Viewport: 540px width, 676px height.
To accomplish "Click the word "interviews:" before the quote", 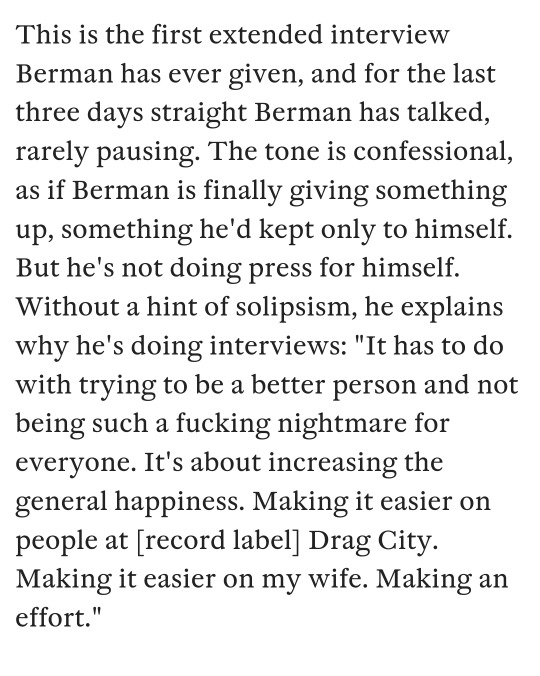I will point(278,345).
